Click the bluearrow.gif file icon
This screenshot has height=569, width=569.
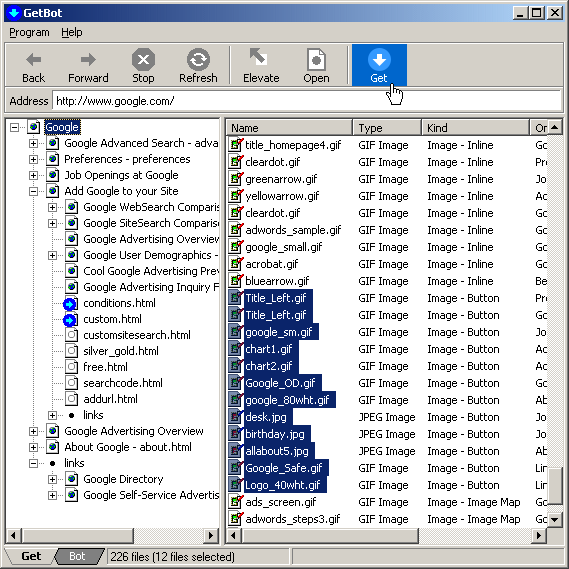tap(236, 281)
